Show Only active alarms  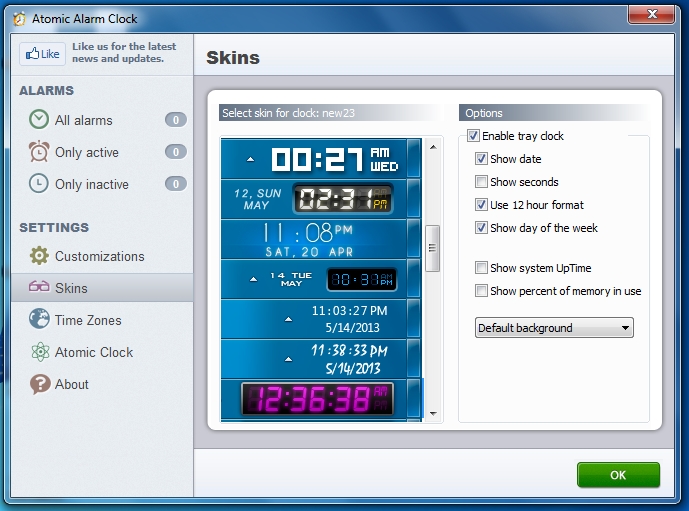tap(102, 152)
